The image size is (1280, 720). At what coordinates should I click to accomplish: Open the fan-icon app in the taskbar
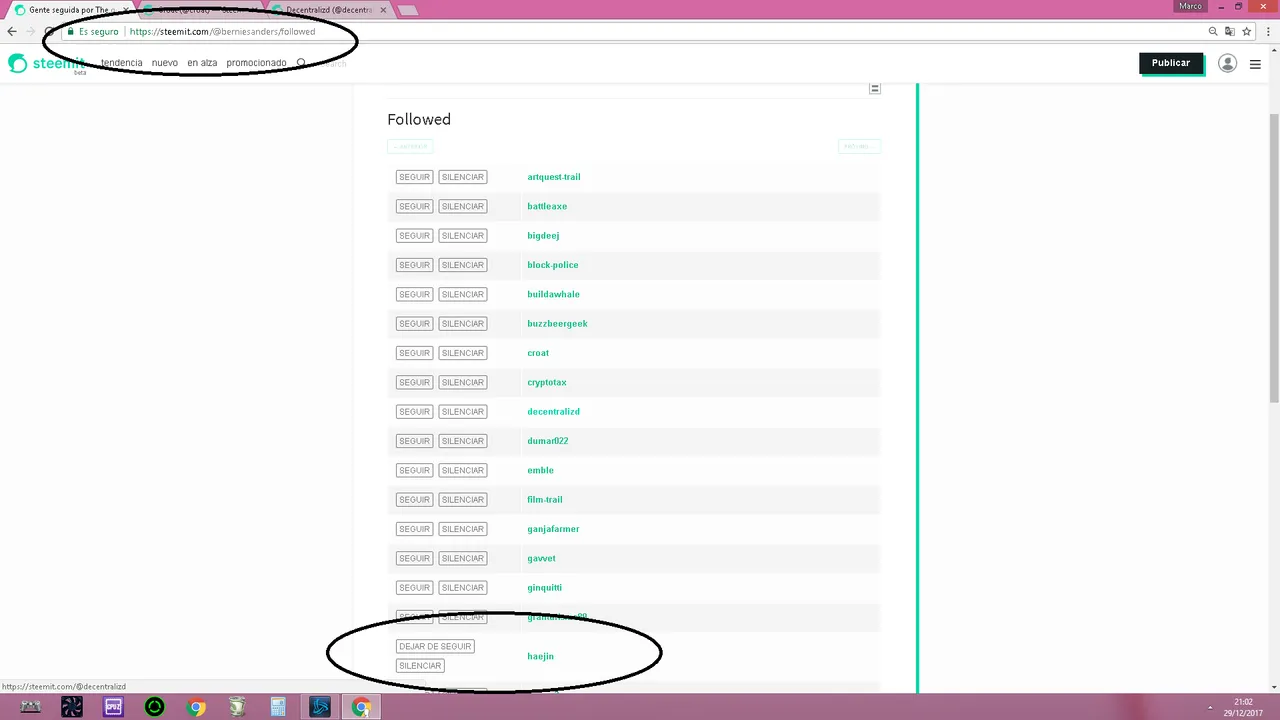pos(72,707)
